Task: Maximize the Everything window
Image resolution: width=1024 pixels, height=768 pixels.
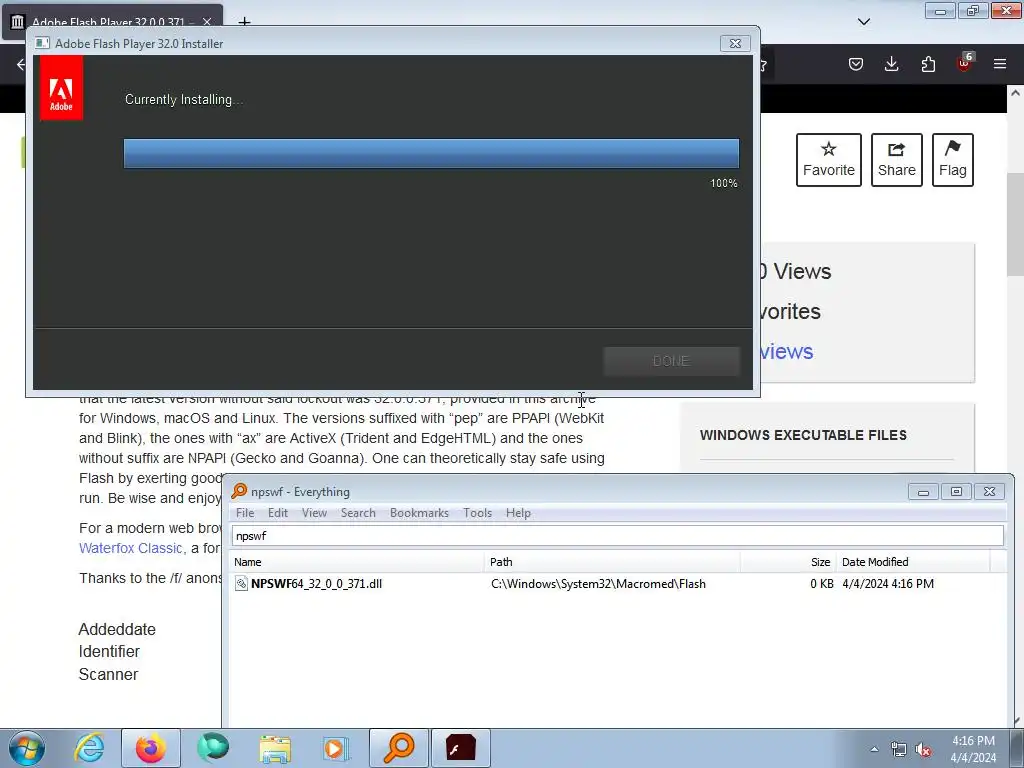Action: (956, 491)
